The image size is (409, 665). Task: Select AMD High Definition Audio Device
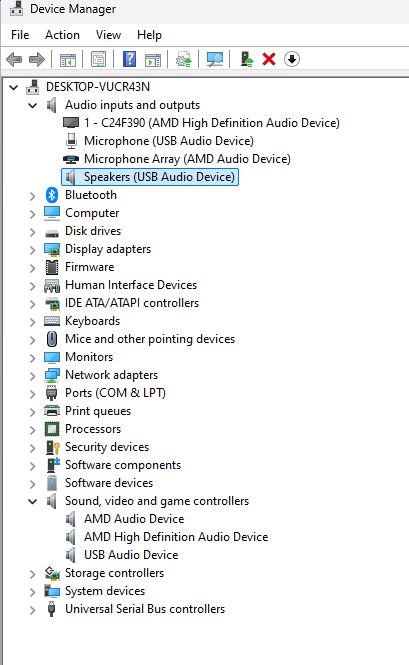pyautogui.click(x=176, y=537)
